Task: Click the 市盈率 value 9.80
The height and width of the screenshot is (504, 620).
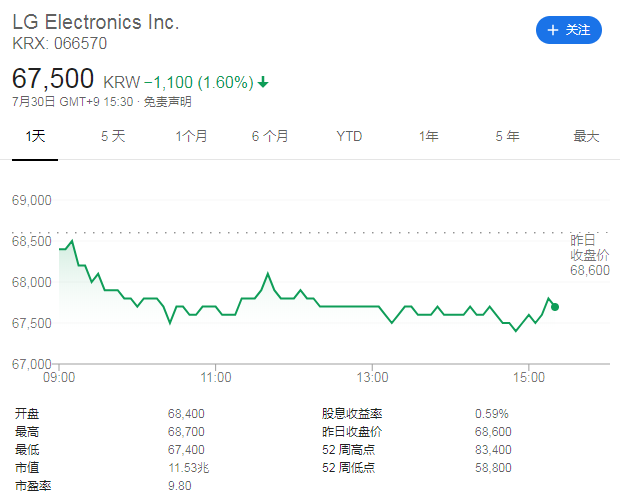Action: pyautogui.click(x=179, y=486)
